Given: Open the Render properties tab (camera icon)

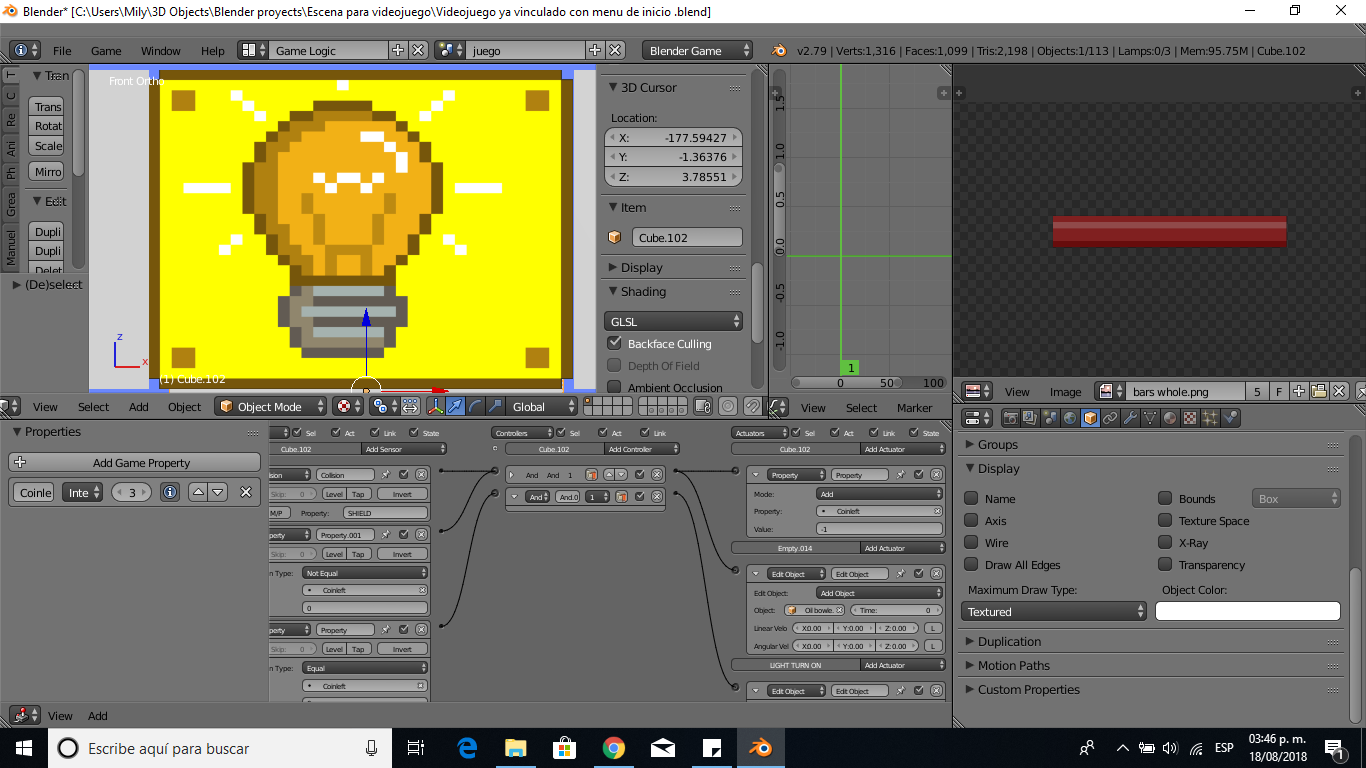Looking at the screenshot, I should (x=1011, y=418).
